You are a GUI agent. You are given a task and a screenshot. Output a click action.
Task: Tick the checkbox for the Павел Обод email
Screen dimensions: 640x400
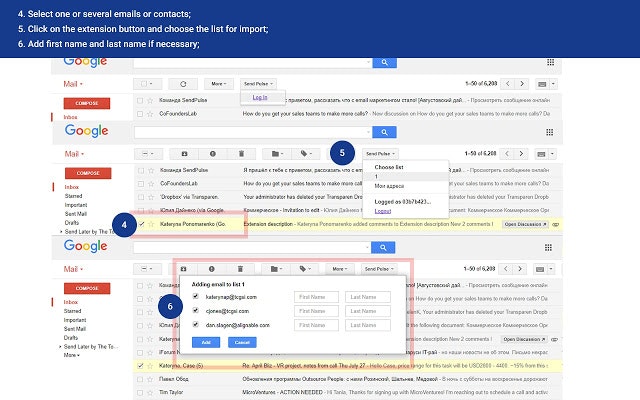pyautogui.click(x=140, y=379)
